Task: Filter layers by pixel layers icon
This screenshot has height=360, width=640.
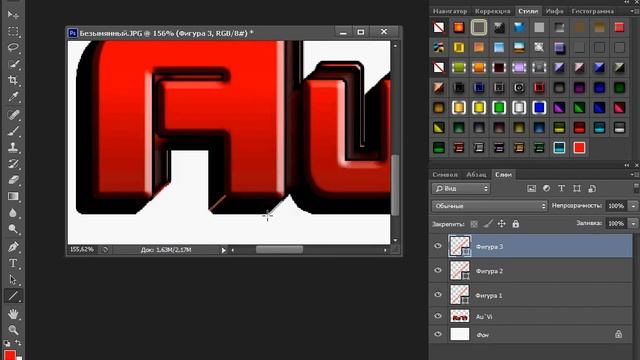Action: (531, 189)
